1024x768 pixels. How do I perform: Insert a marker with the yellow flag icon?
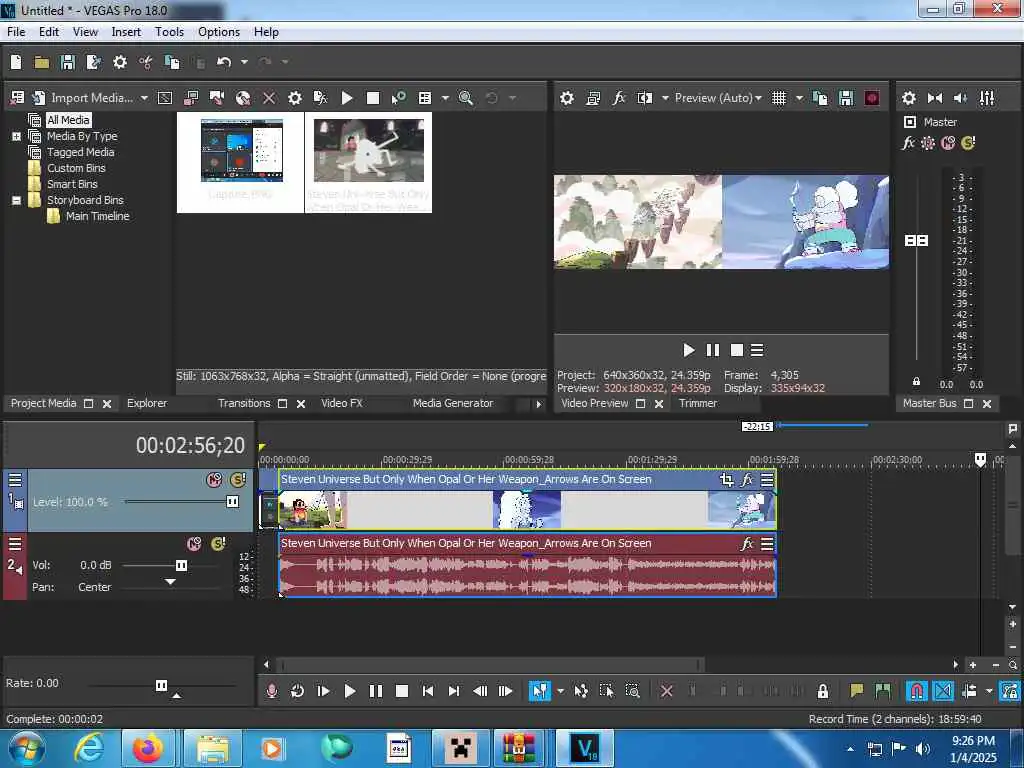coord(856,691)
